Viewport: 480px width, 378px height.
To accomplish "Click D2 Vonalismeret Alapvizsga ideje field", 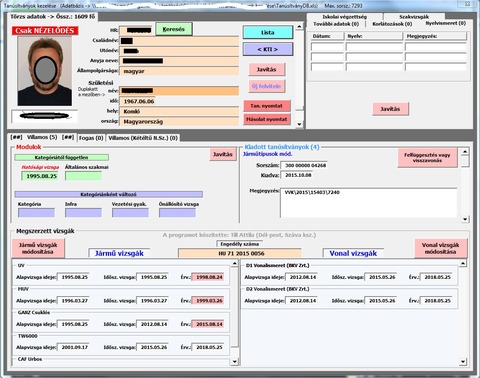I will coord(301,301).
